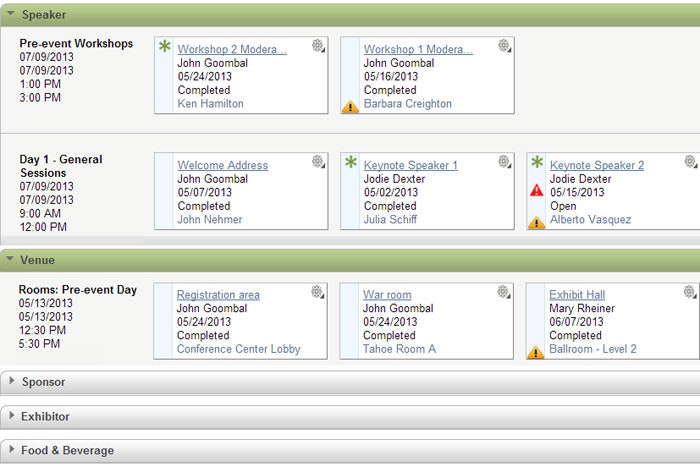Image resolution: width=700 pixels, height=467 pixels.
Task: Click yellow warning icon on Workshop 1 card
Action: tap(350, 106)
